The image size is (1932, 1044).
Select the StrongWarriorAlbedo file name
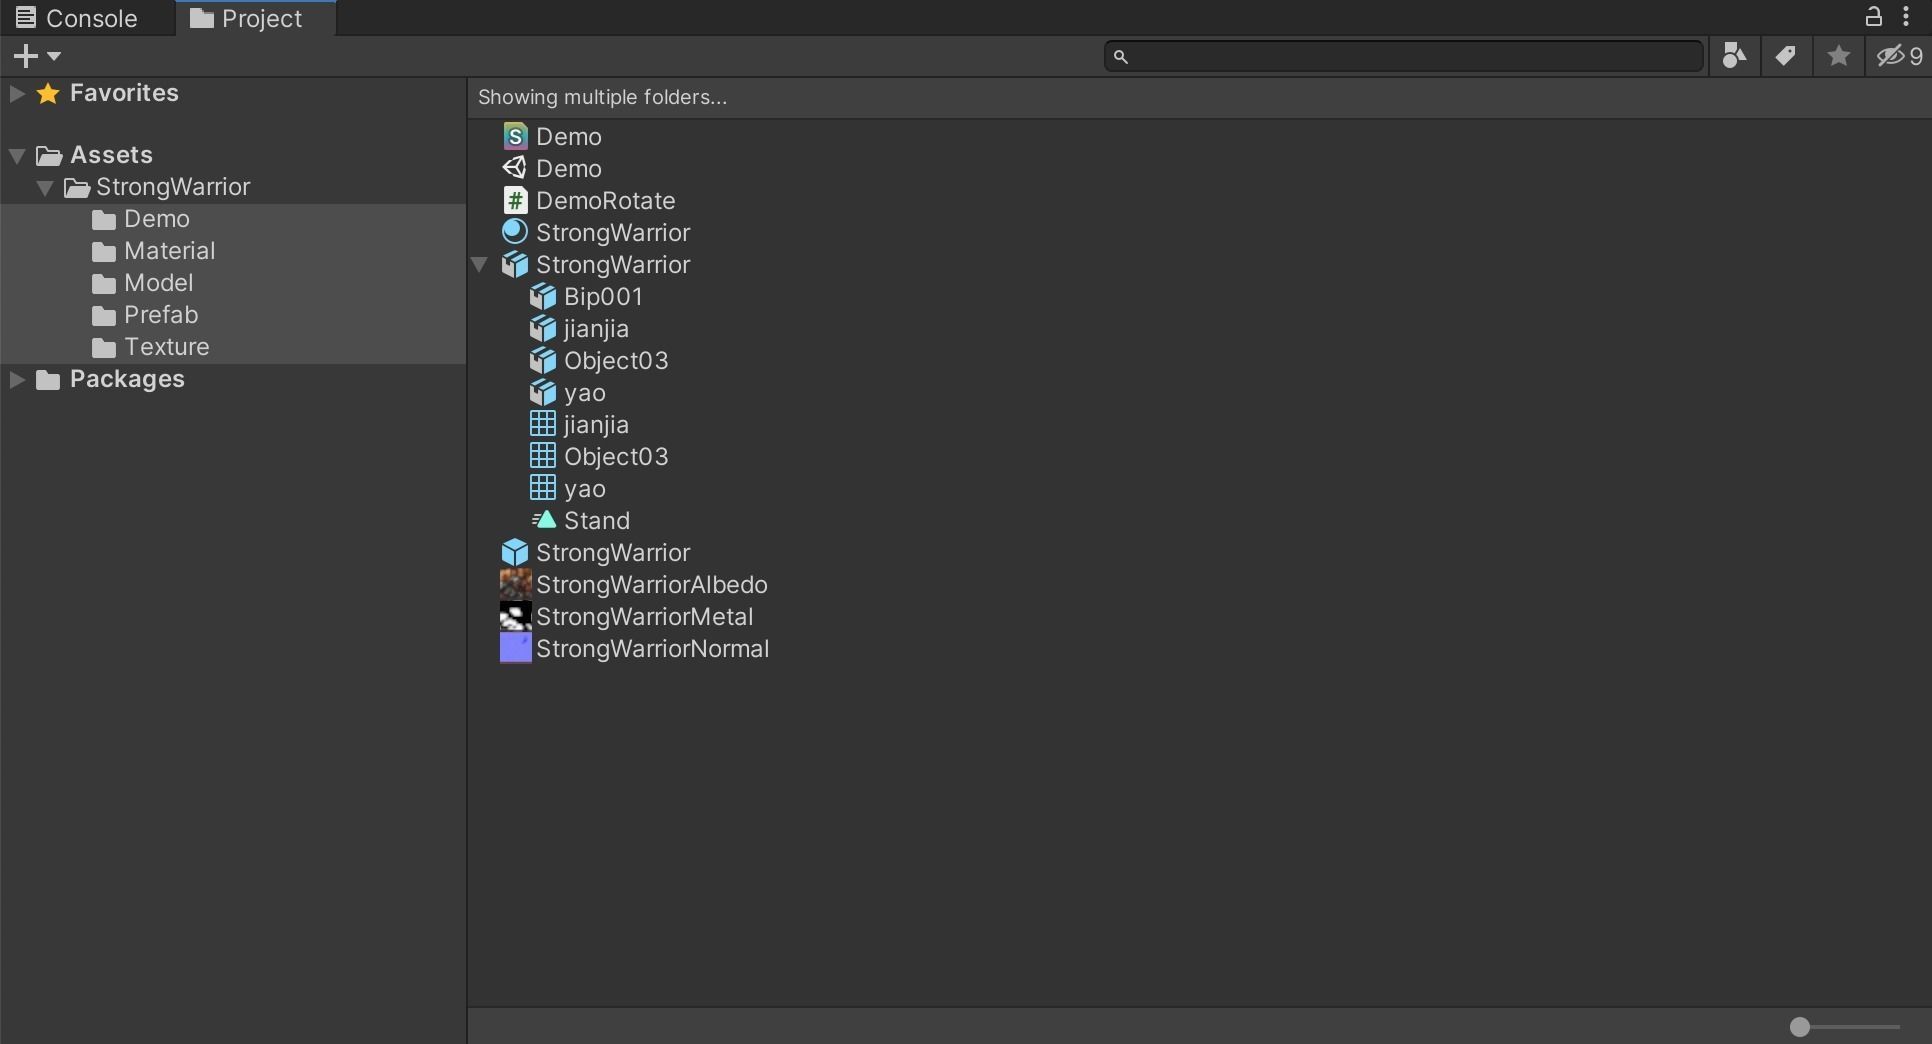(652, 585)
